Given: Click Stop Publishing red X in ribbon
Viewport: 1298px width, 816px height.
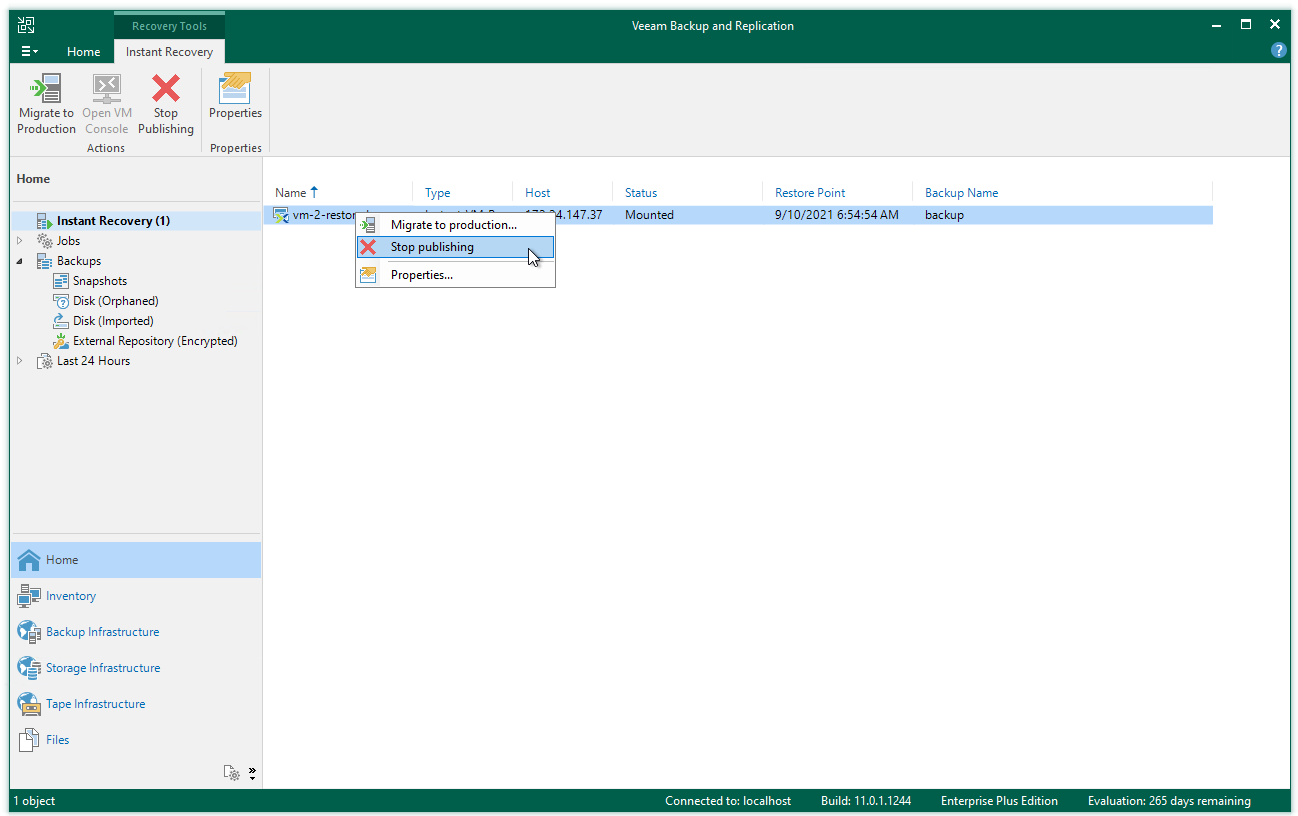Looking at the screenshot, I should click(166, 88).
